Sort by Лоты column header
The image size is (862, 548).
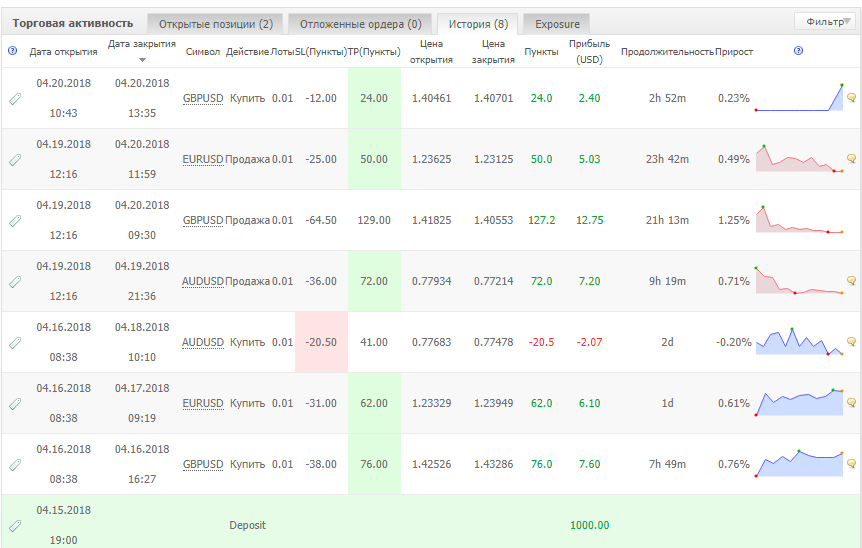282,52
